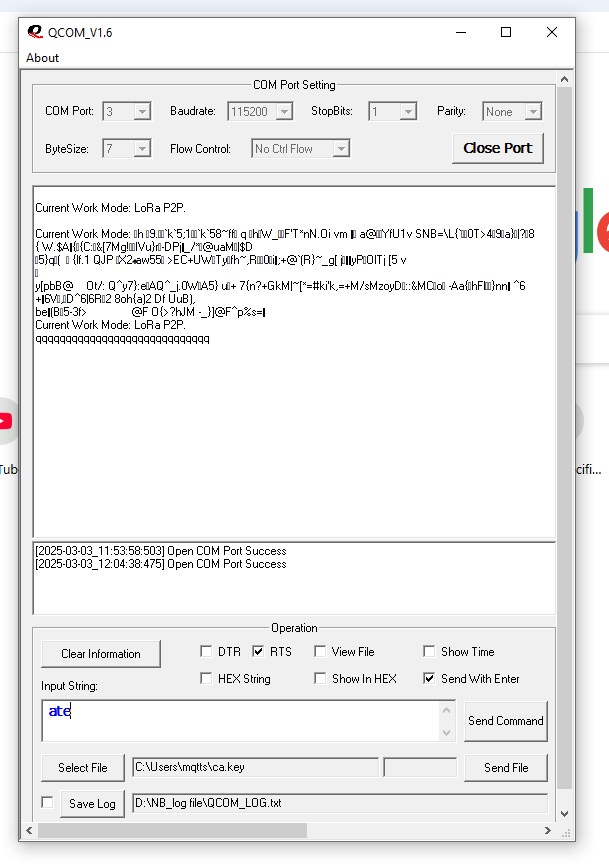
Task: Open the About menu
Action: [43, 58]
